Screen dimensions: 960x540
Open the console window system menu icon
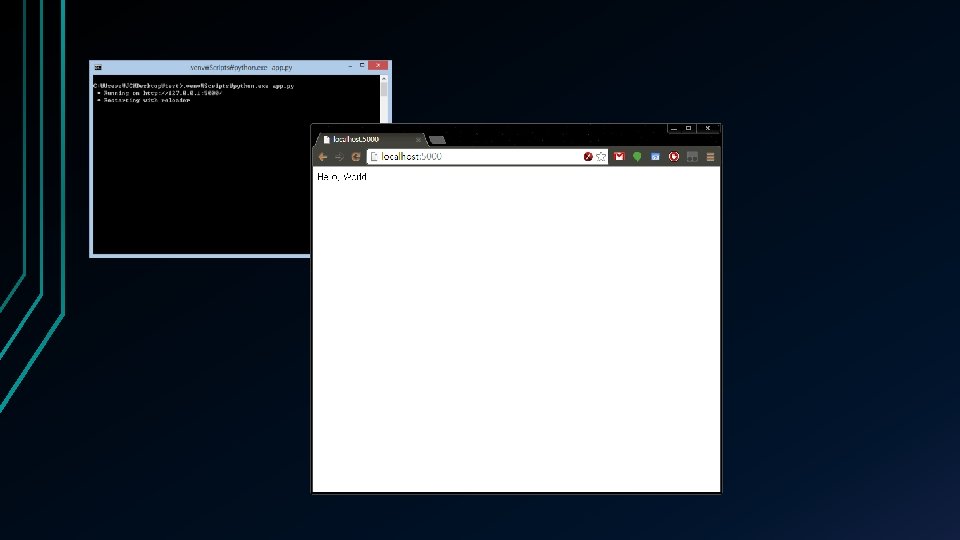pyautogui.click(x=98, y=67)
